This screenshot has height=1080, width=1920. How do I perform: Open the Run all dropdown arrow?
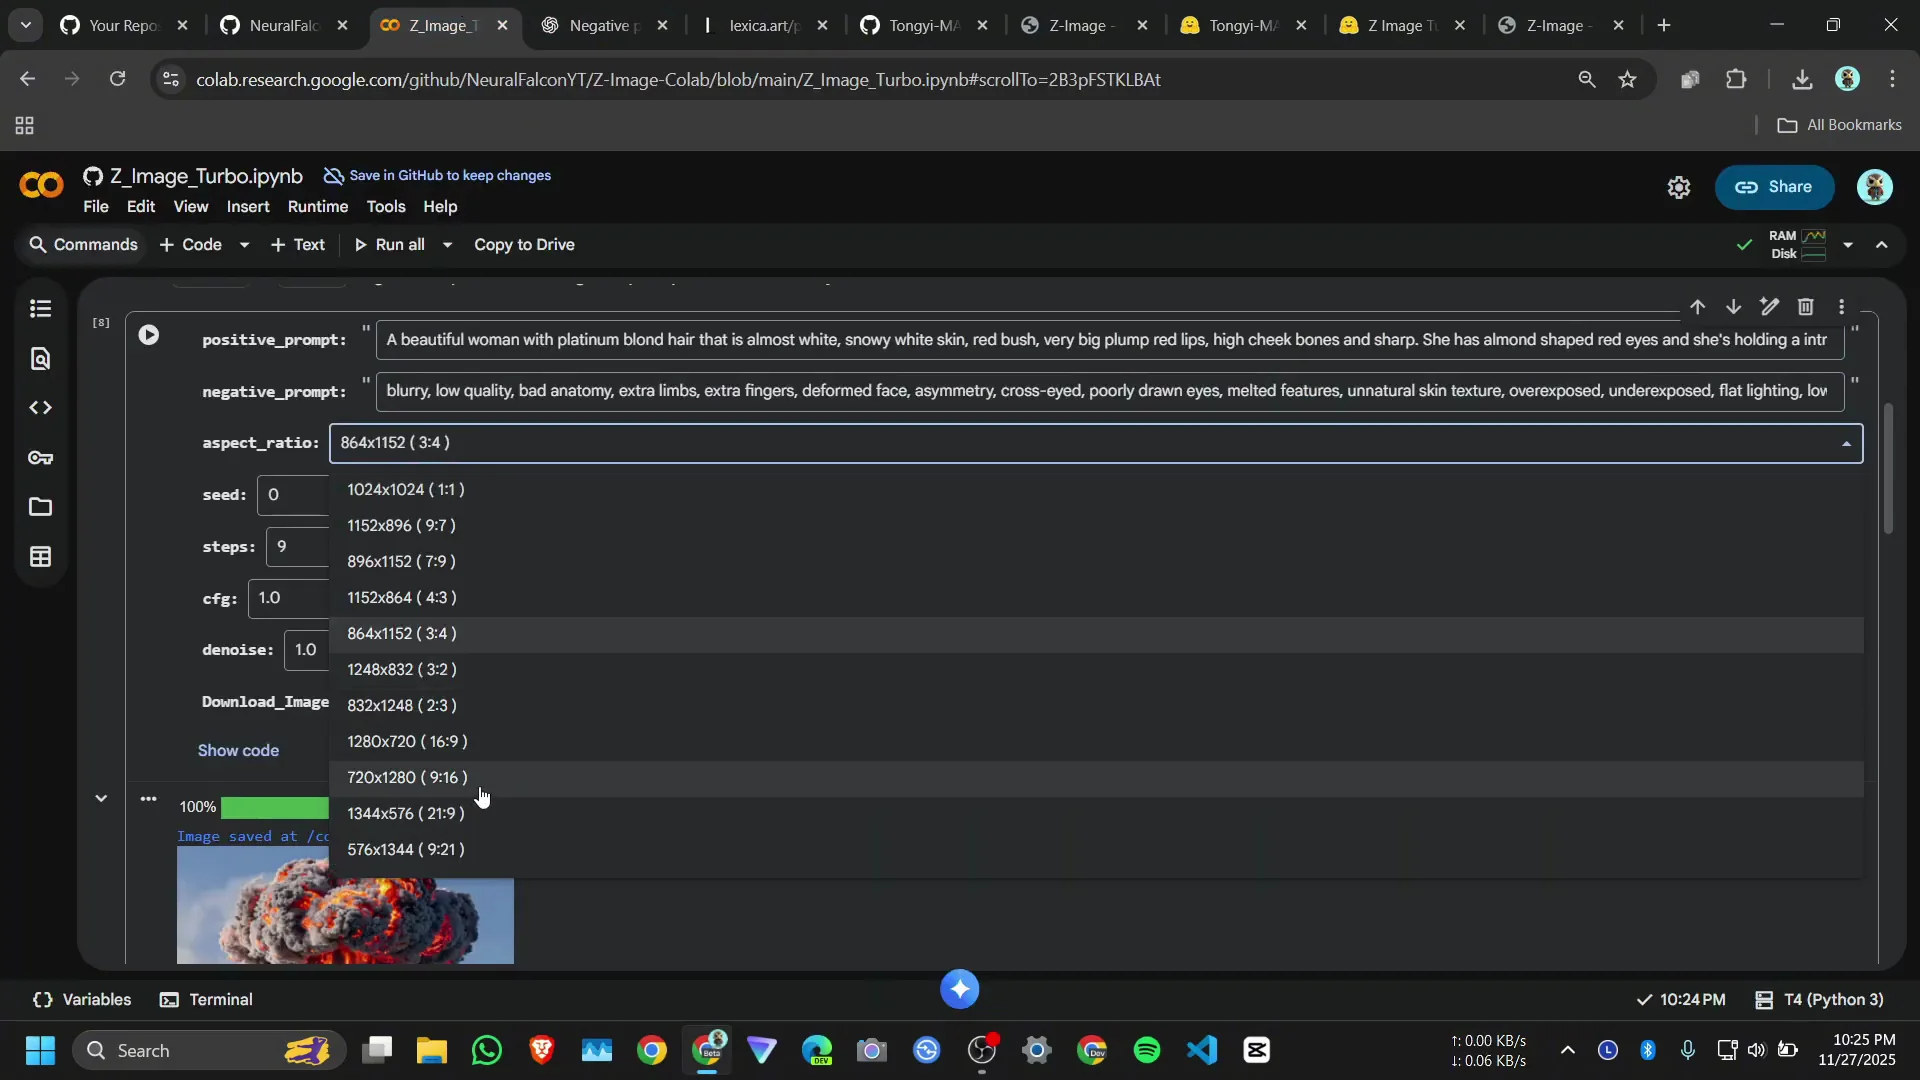click(x=447, y=244)
